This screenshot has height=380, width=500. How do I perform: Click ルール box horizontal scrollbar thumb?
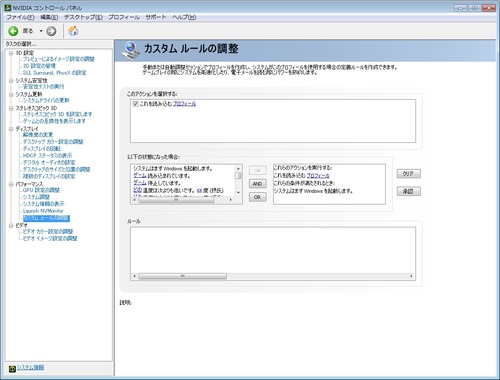tap(183, 276)
